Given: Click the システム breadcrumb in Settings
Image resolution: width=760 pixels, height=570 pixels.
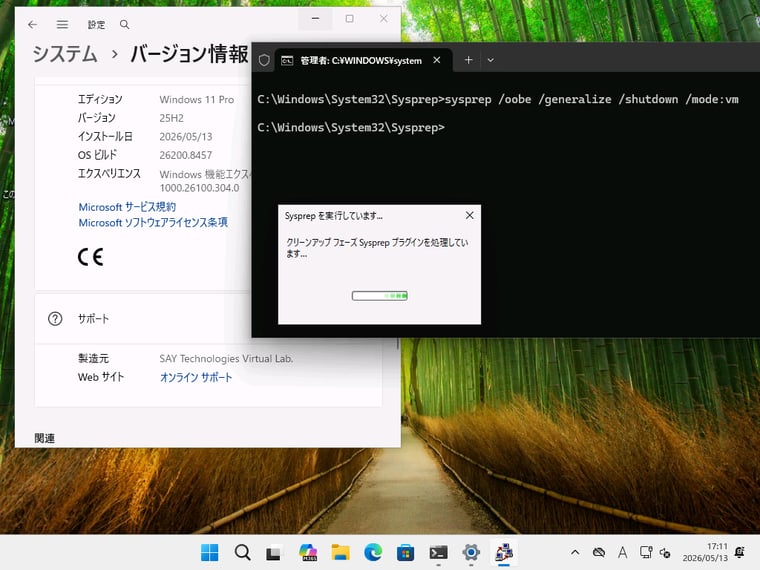Looking at the screenshot, I should coord(65,53).
